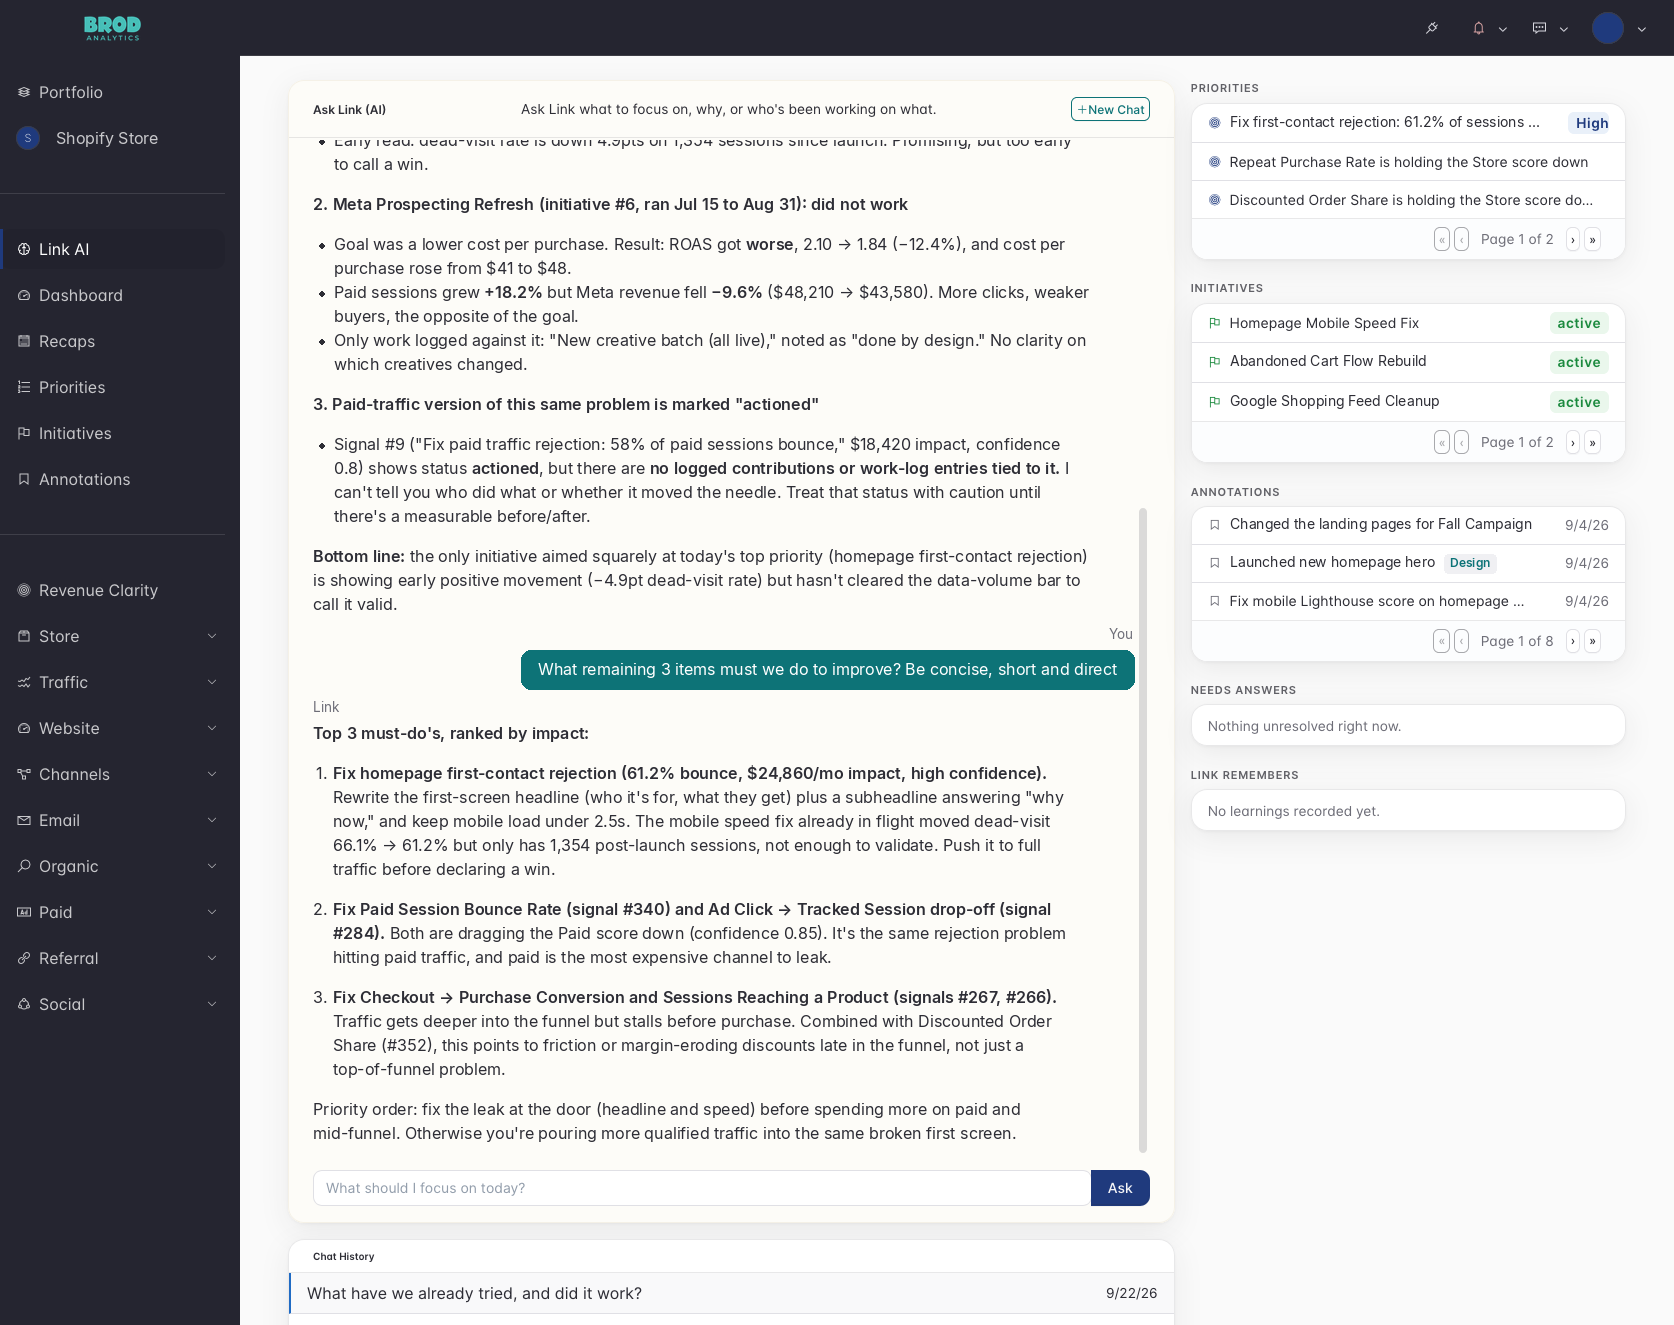Screen dimensions: 1674x1325
Task: Select the Shopify Store avatar
Action: click(28, 138)
